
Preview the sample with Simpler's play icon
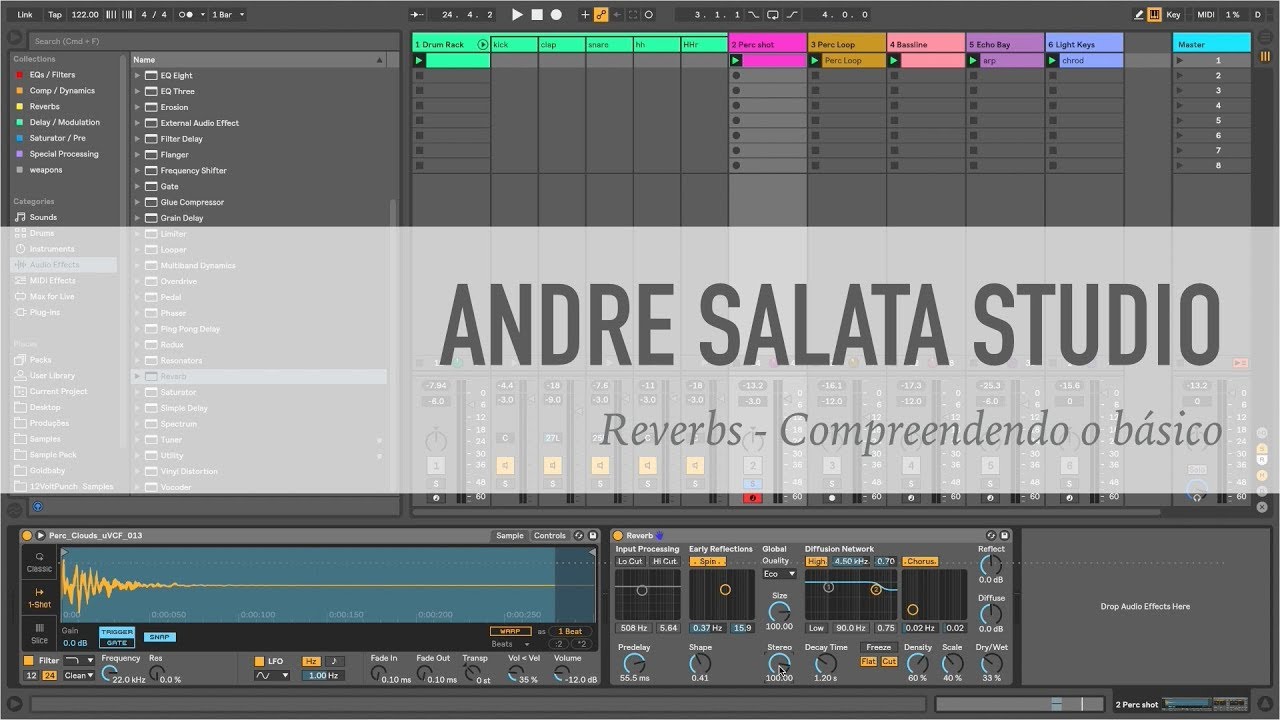click(x=41, y=536)
